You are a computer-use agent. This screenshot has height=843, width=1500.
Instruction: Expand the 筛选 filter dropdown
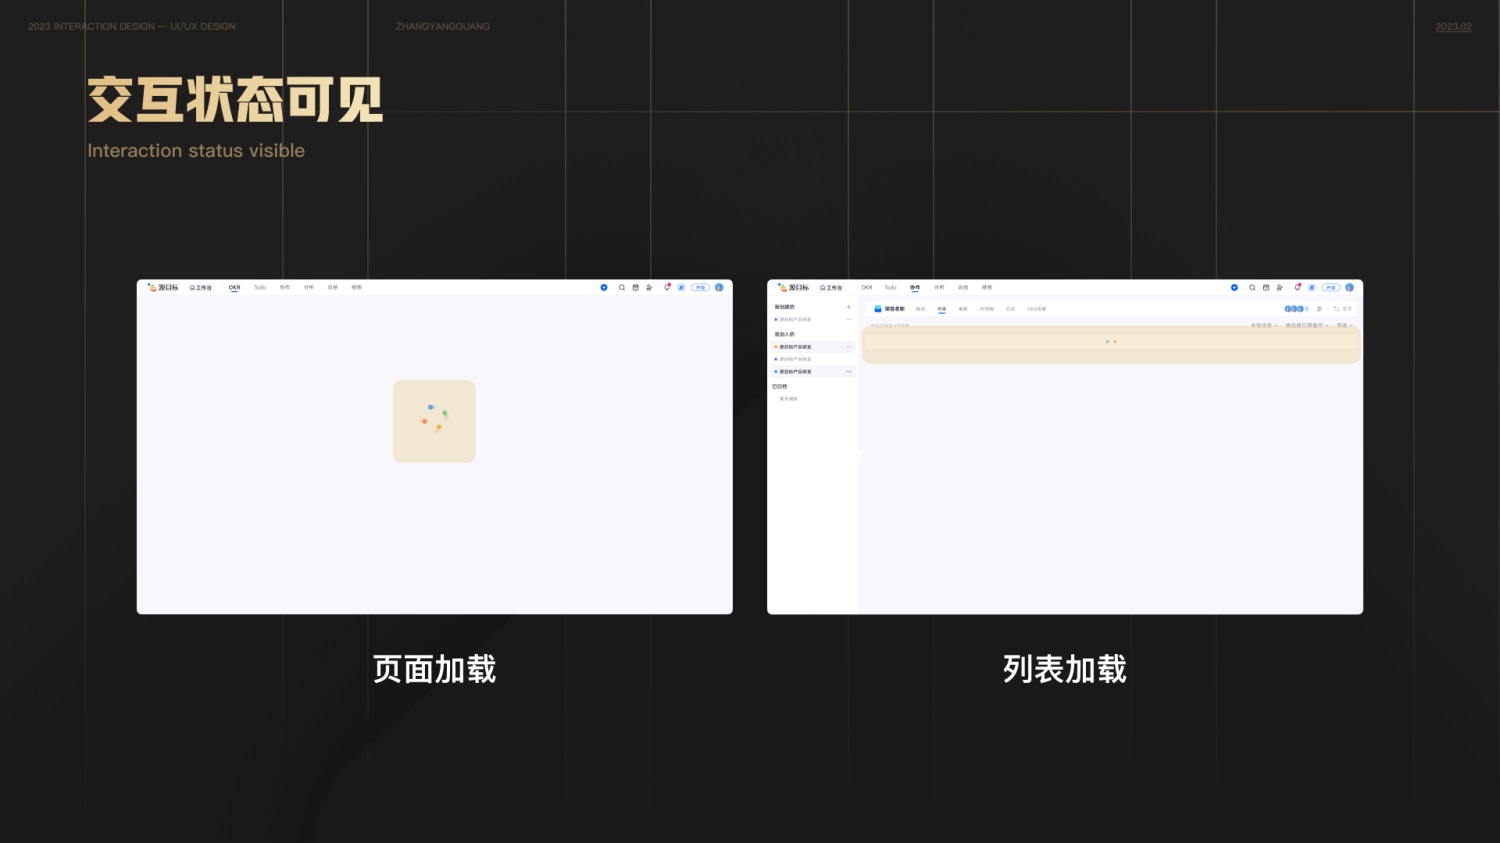click(1342, 325)
